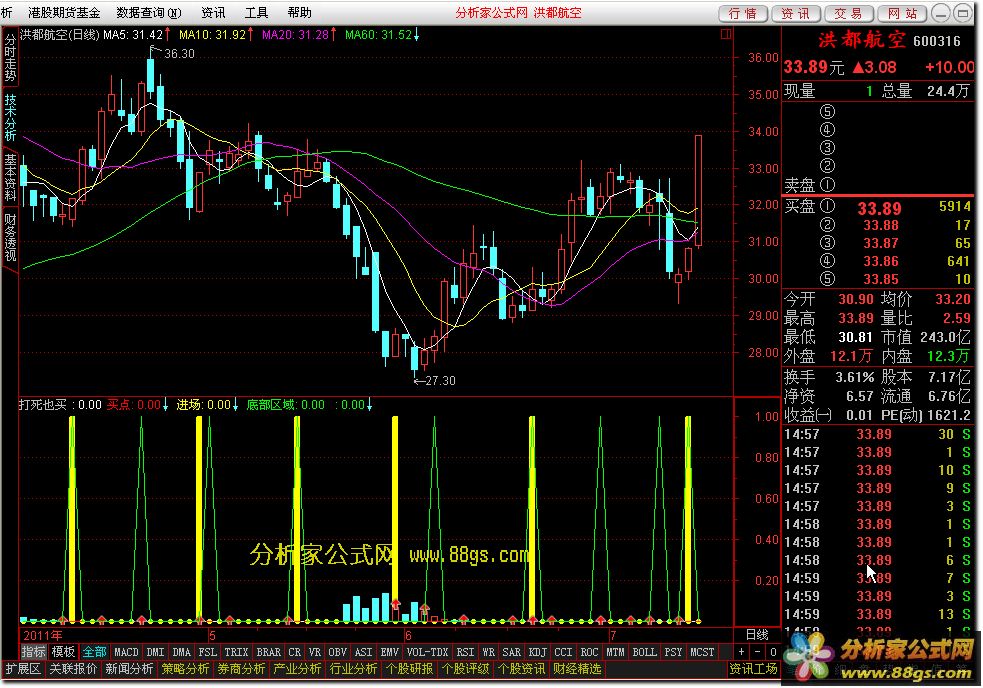Select the DMA indicator
The image size is (983, 688).
(x=181, y=652)
